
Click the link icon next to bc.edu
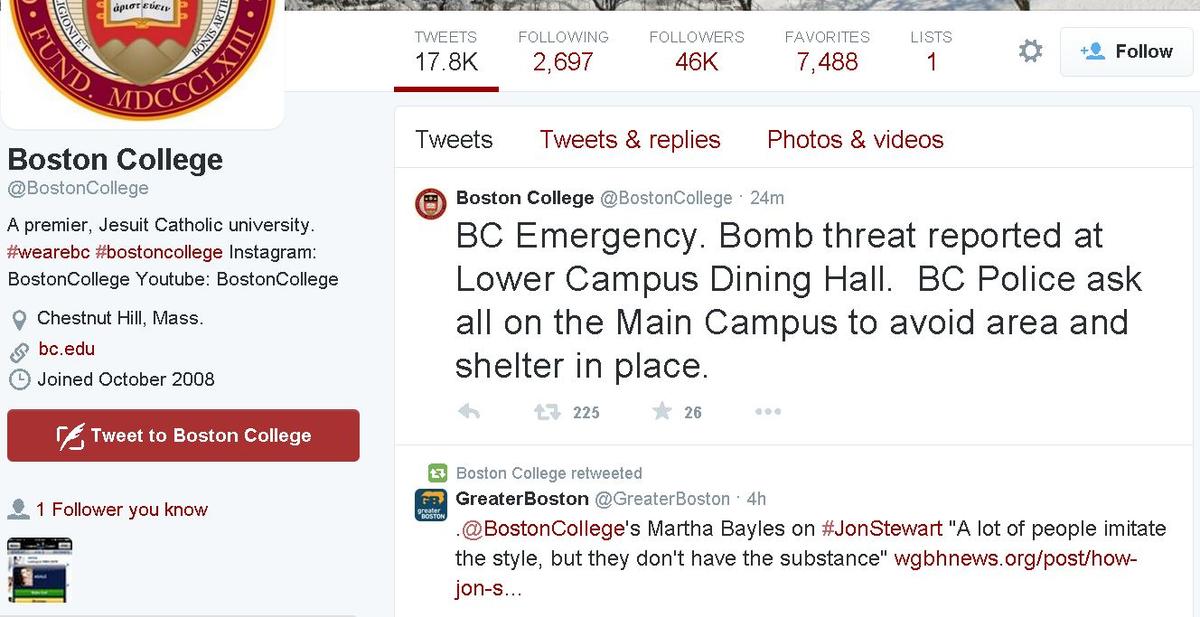[18, 349]
